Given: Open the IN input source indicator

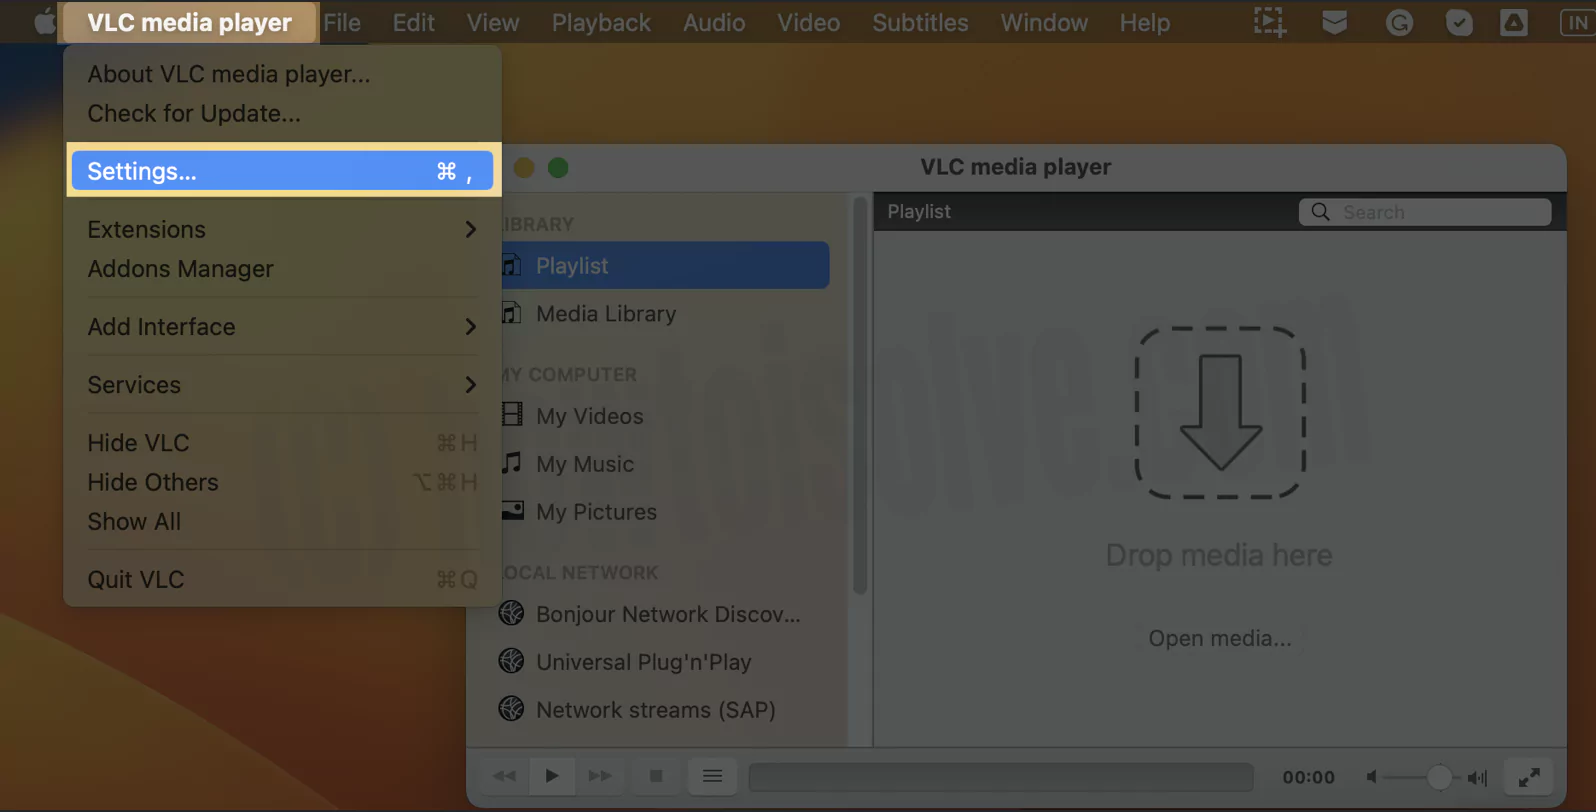Looking at the screenshot, I should [x=1577, y=22].
